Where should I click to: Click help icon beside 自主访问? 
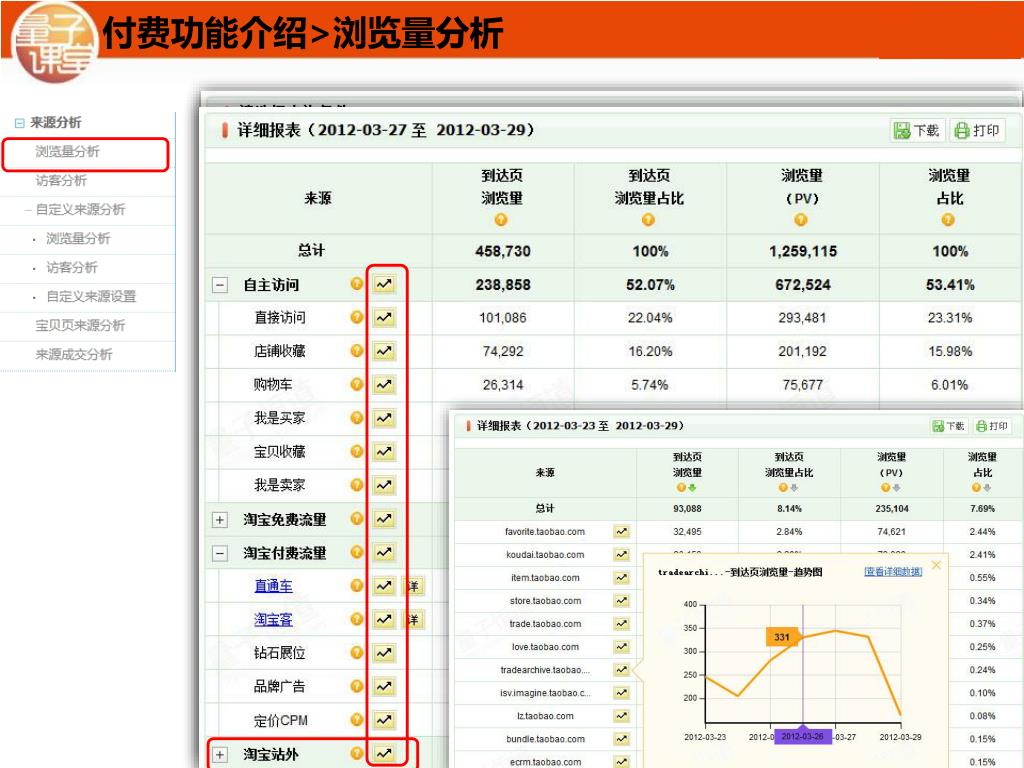tap(357, 283)
